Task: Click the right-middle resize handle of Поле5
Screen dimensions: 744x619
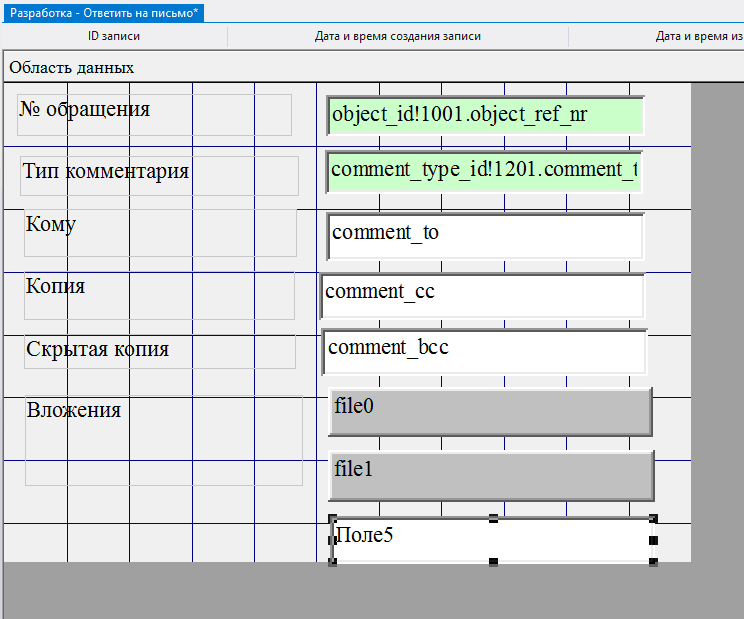Action: click(654, 540)
